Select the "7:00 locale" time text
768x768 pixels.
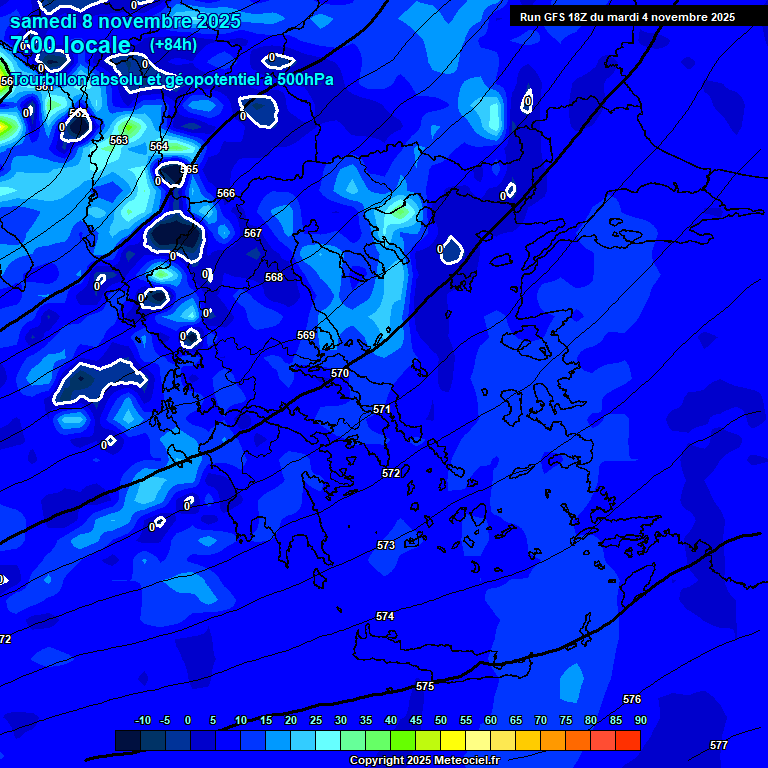pyautogui.click(x=71, y=45)
